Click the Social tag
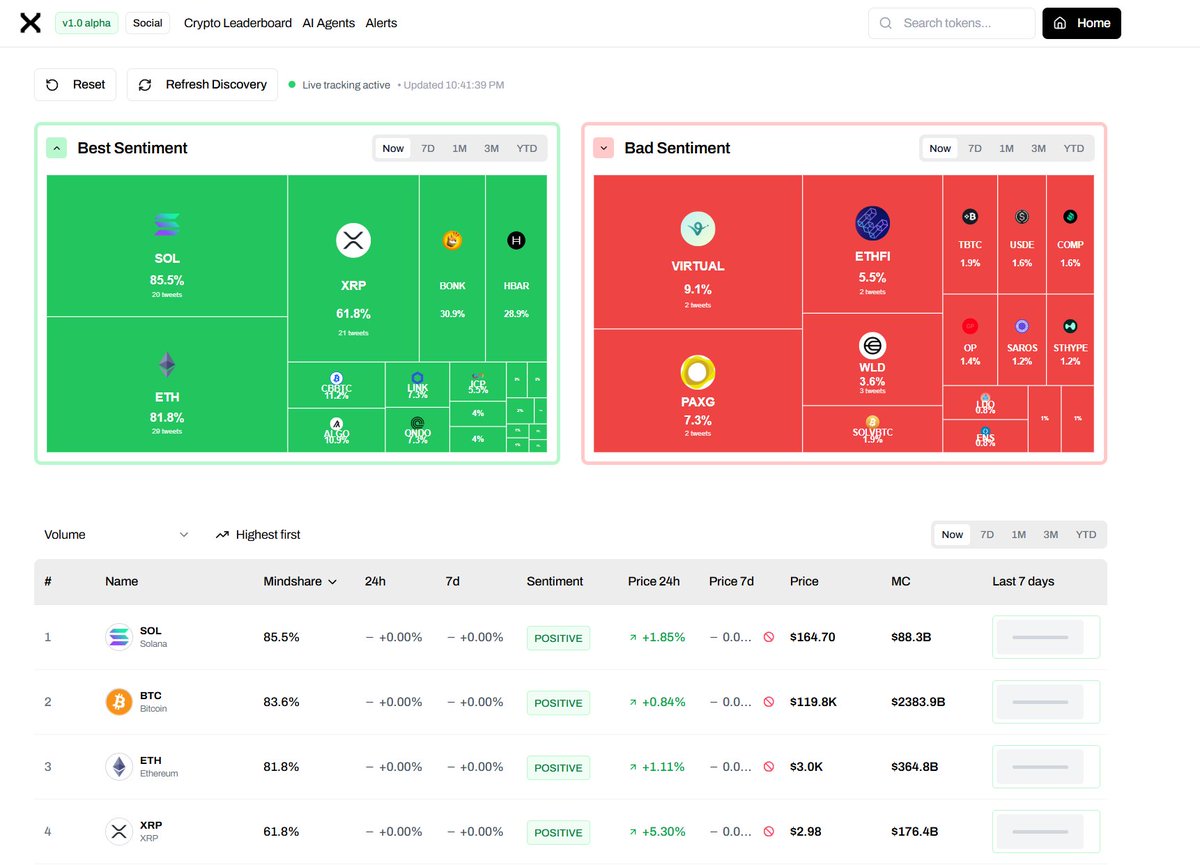 pos(148,23)
